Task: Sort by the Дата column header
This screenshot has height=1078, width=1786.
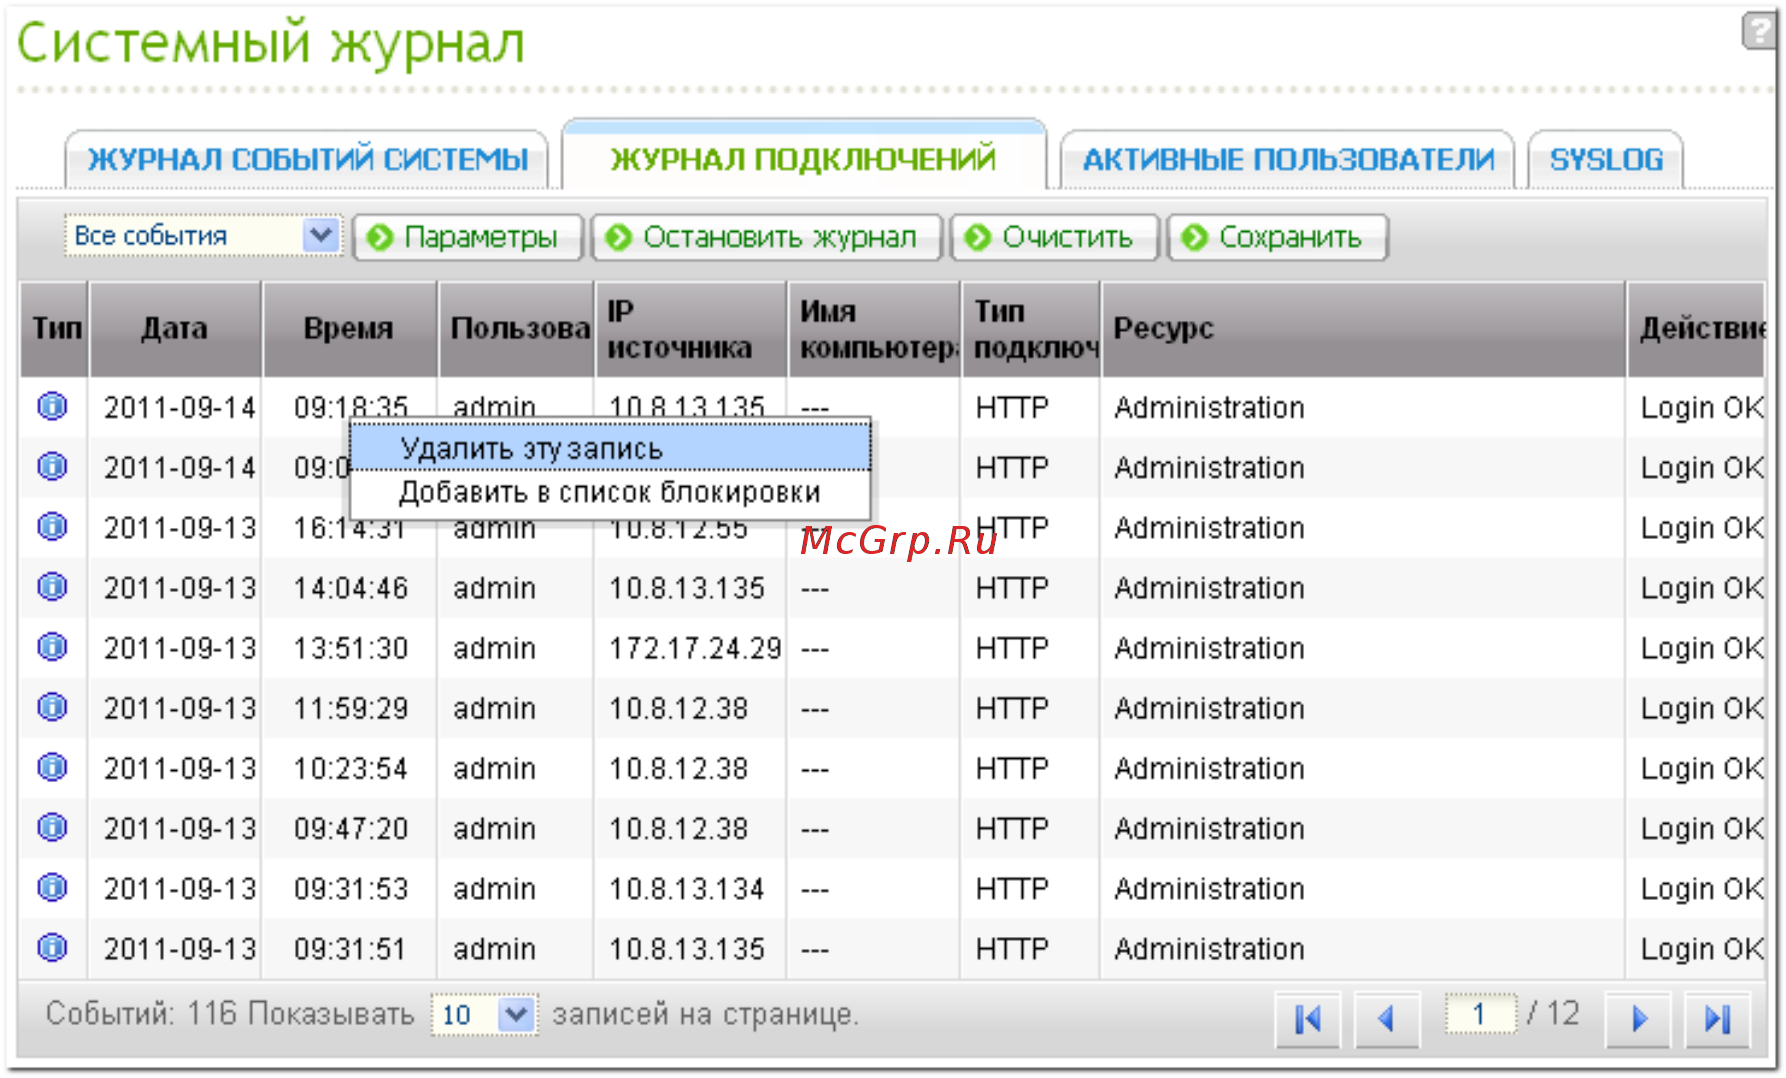Action: coord(175,328)
